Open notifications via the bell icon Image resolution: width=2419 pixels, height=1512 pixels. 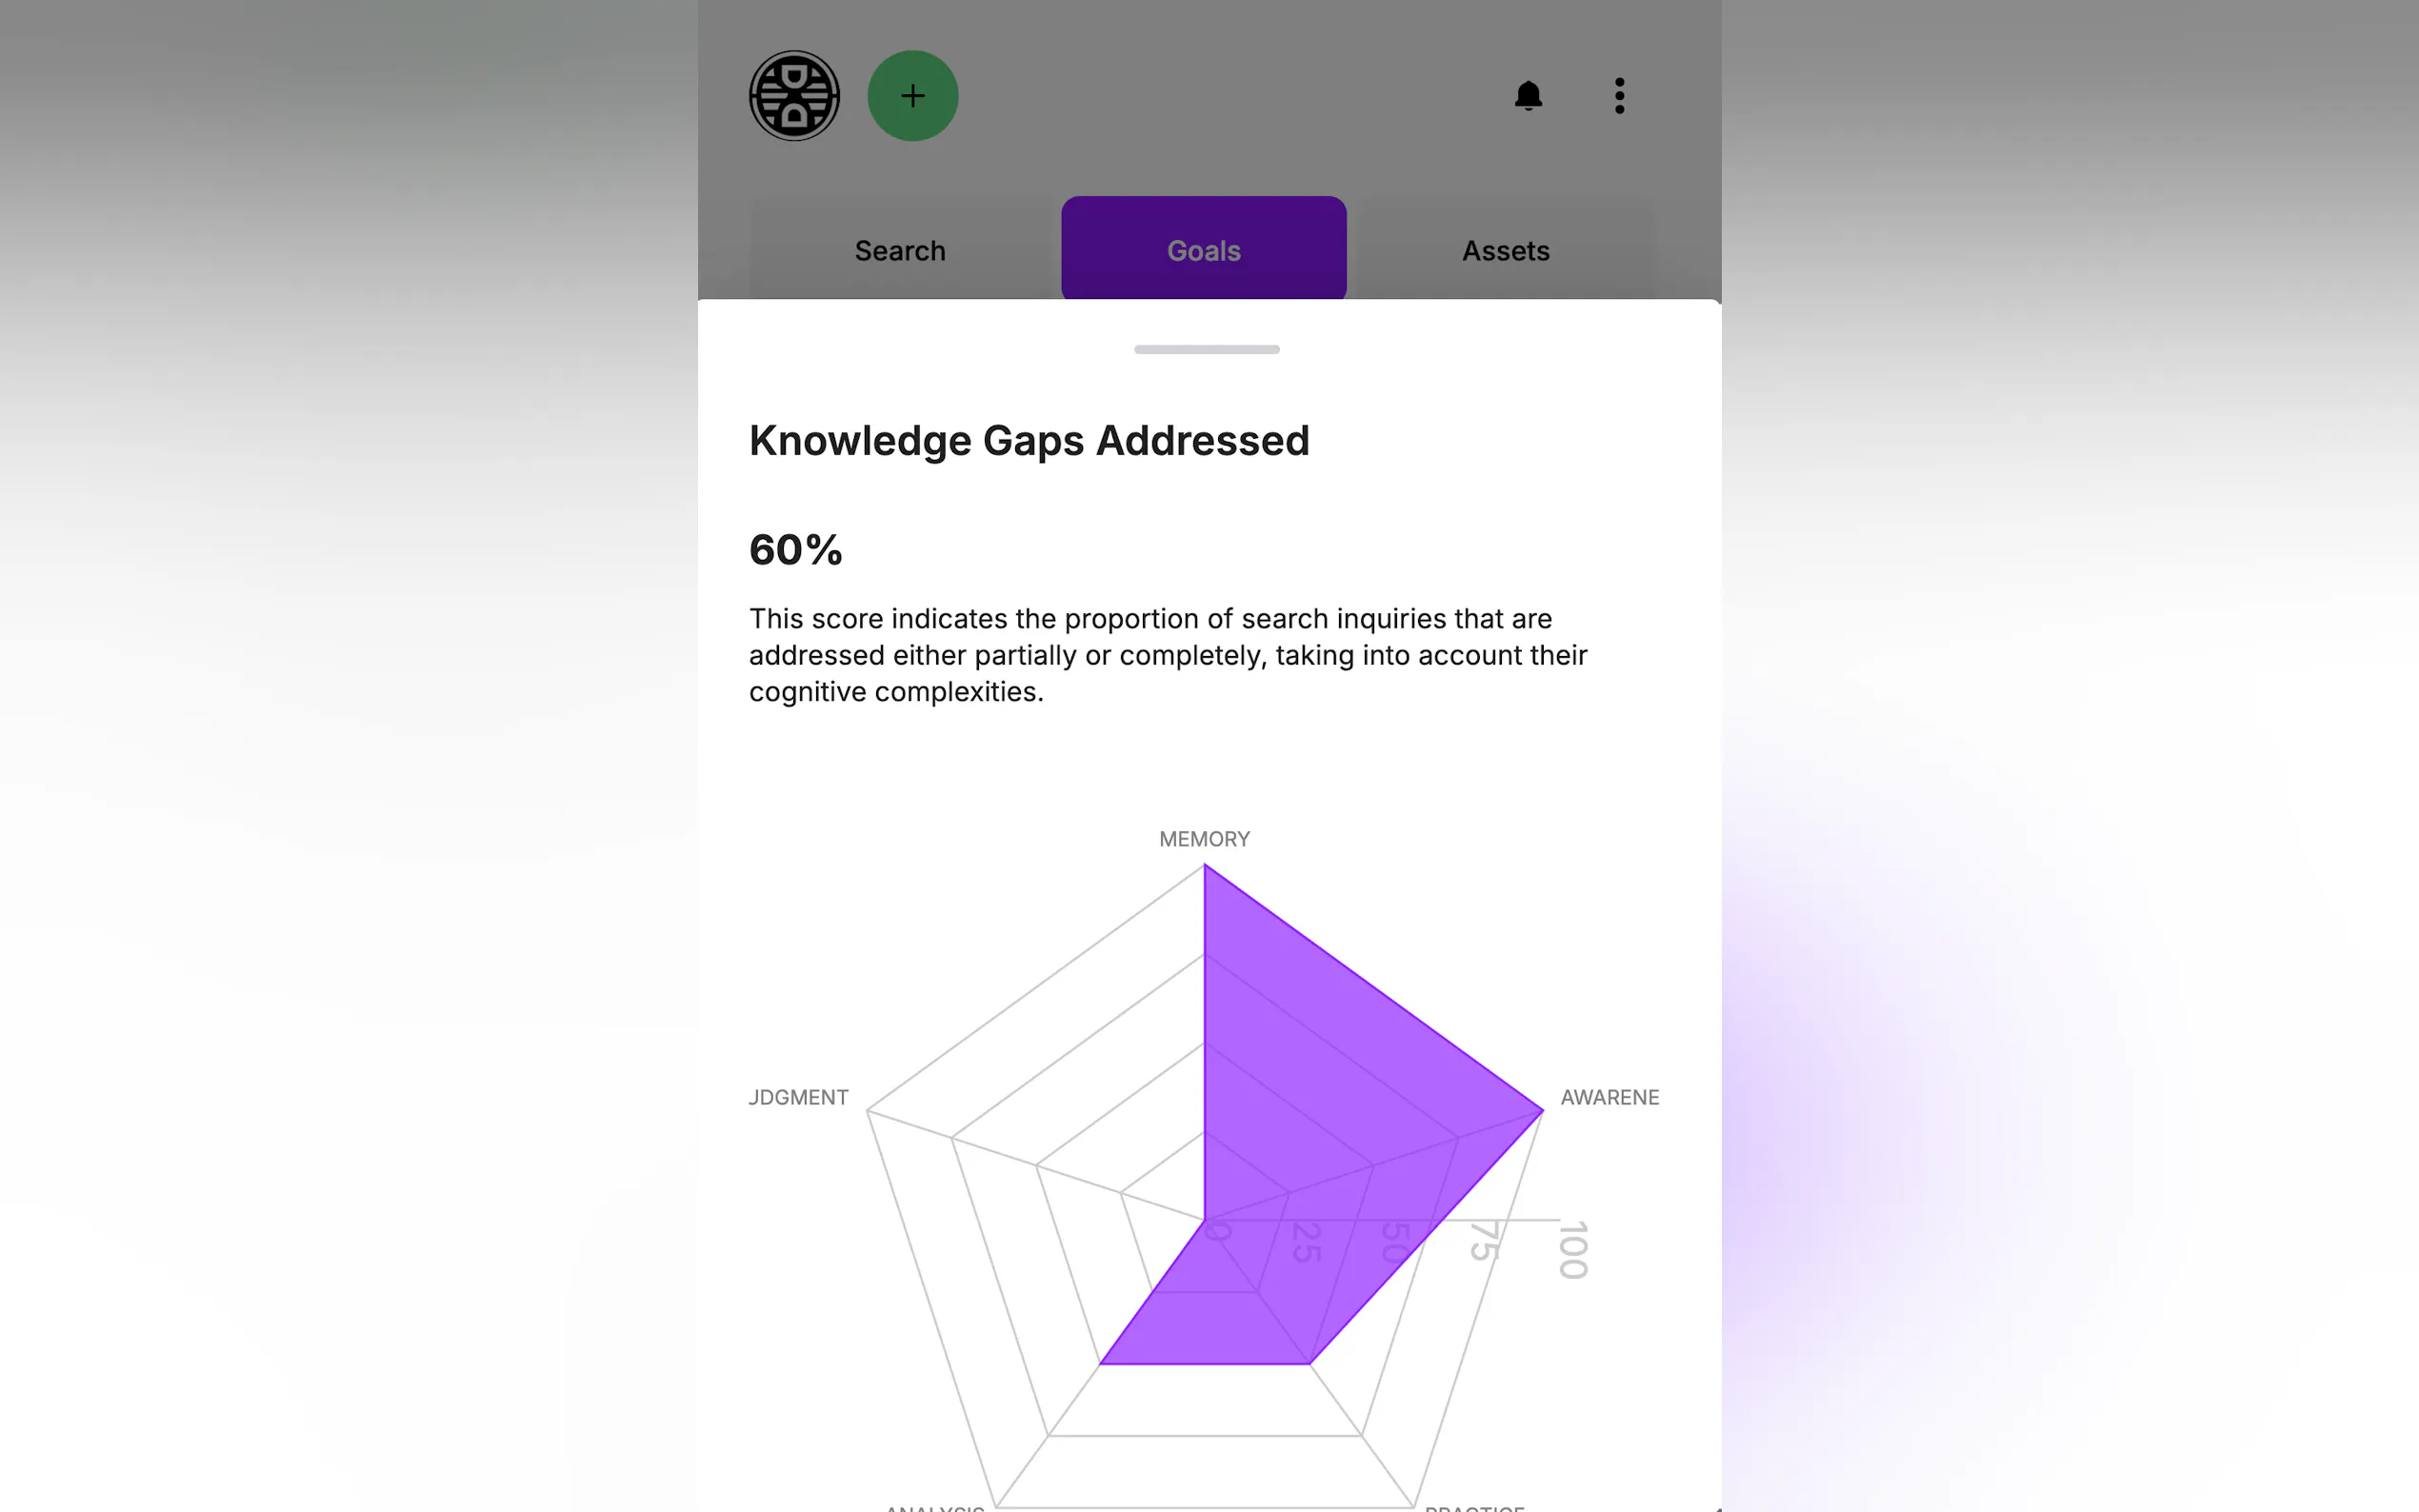click(1528, 96)
